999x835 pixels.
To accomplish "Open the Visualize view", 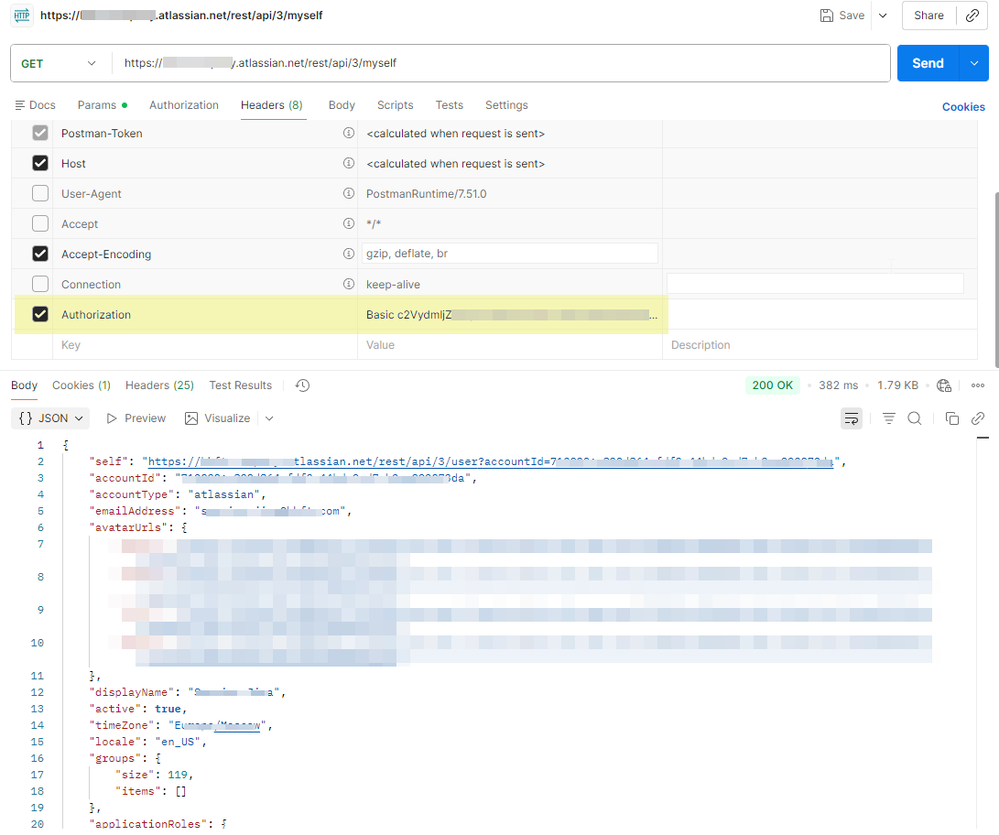I will [x=217, y=418].
